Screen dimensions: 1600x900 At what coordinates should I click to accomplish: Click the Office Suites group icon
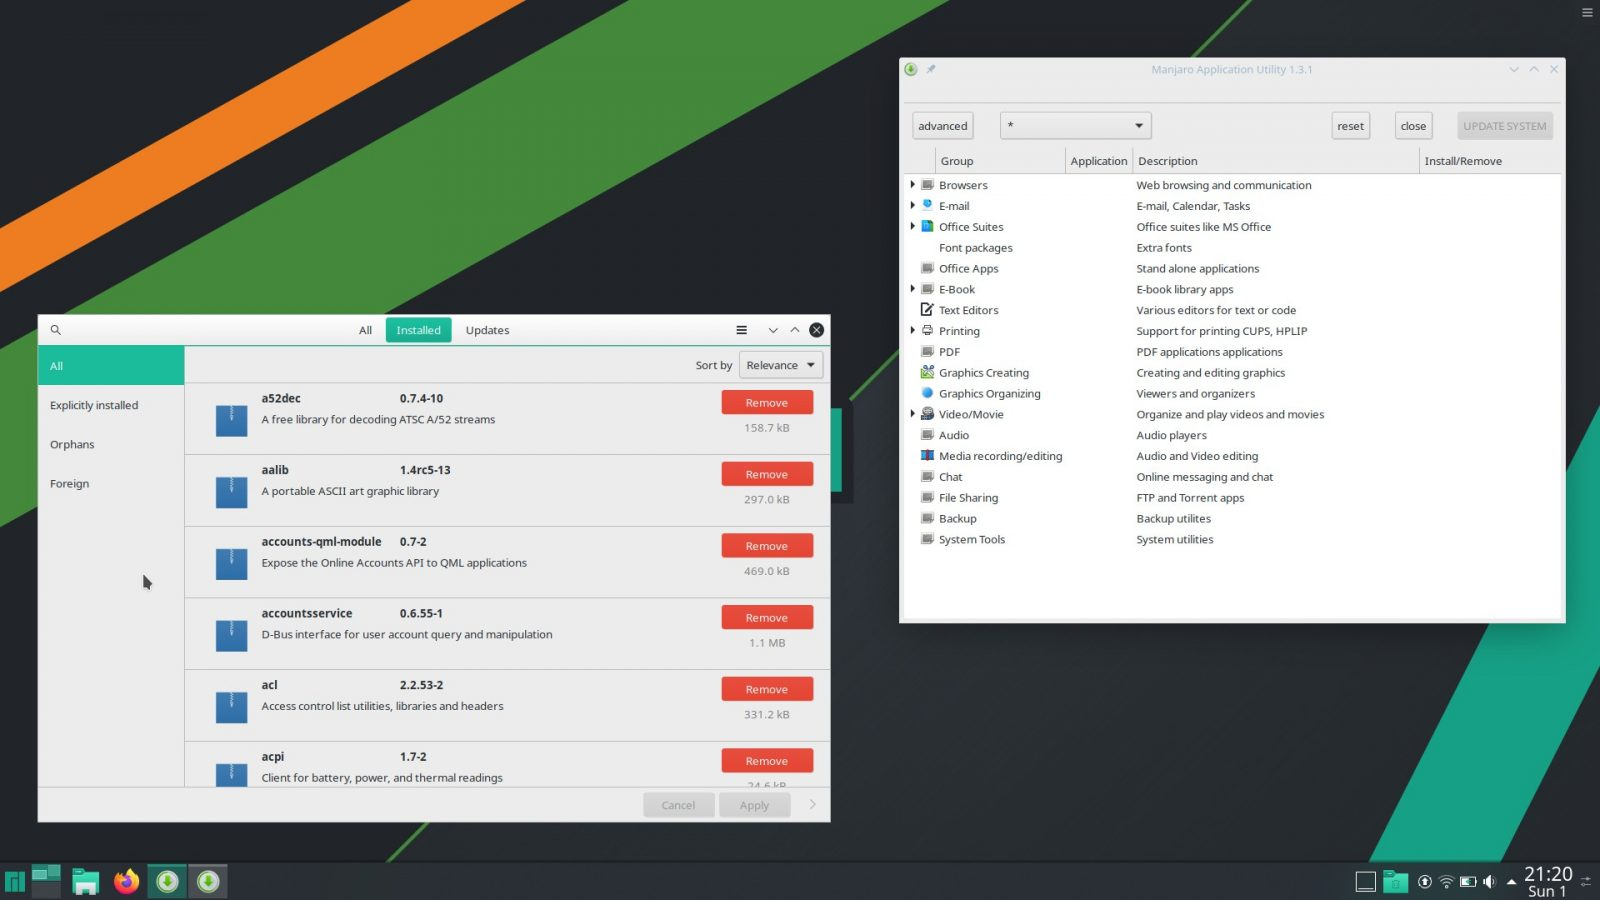pos(928,227)
